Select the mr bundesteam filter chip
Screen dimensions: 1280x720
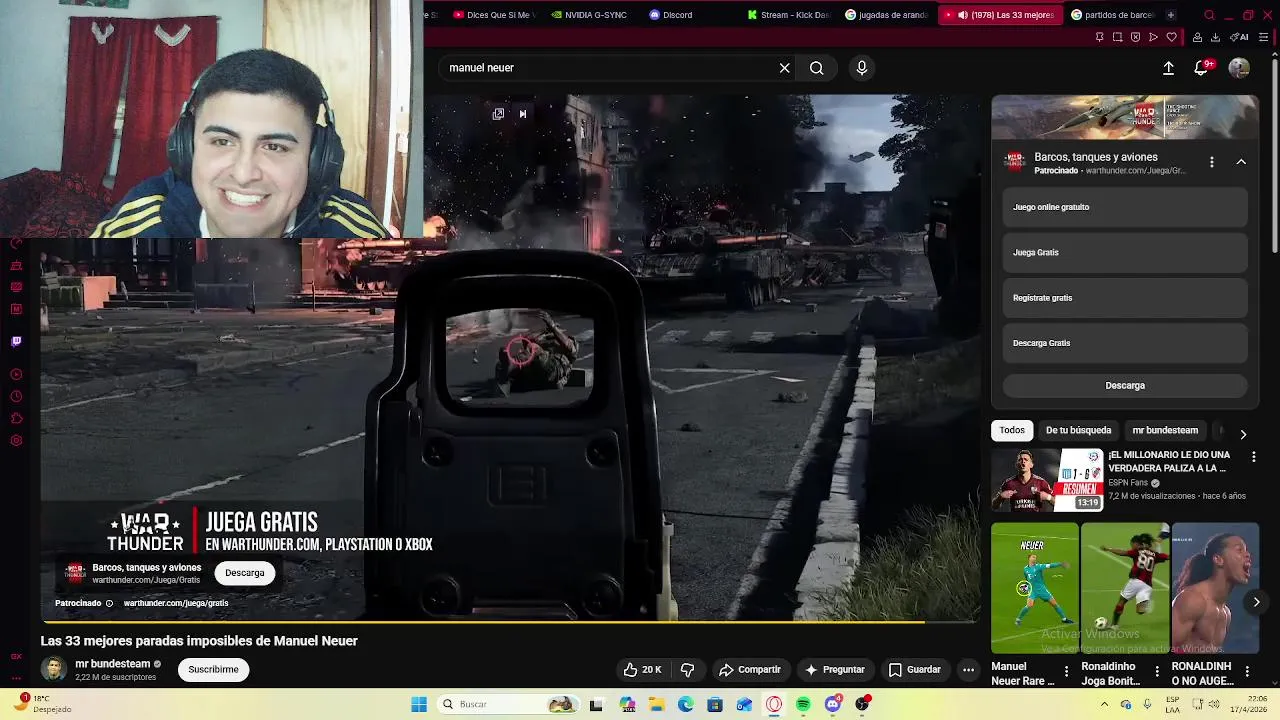pos(1165,430)
